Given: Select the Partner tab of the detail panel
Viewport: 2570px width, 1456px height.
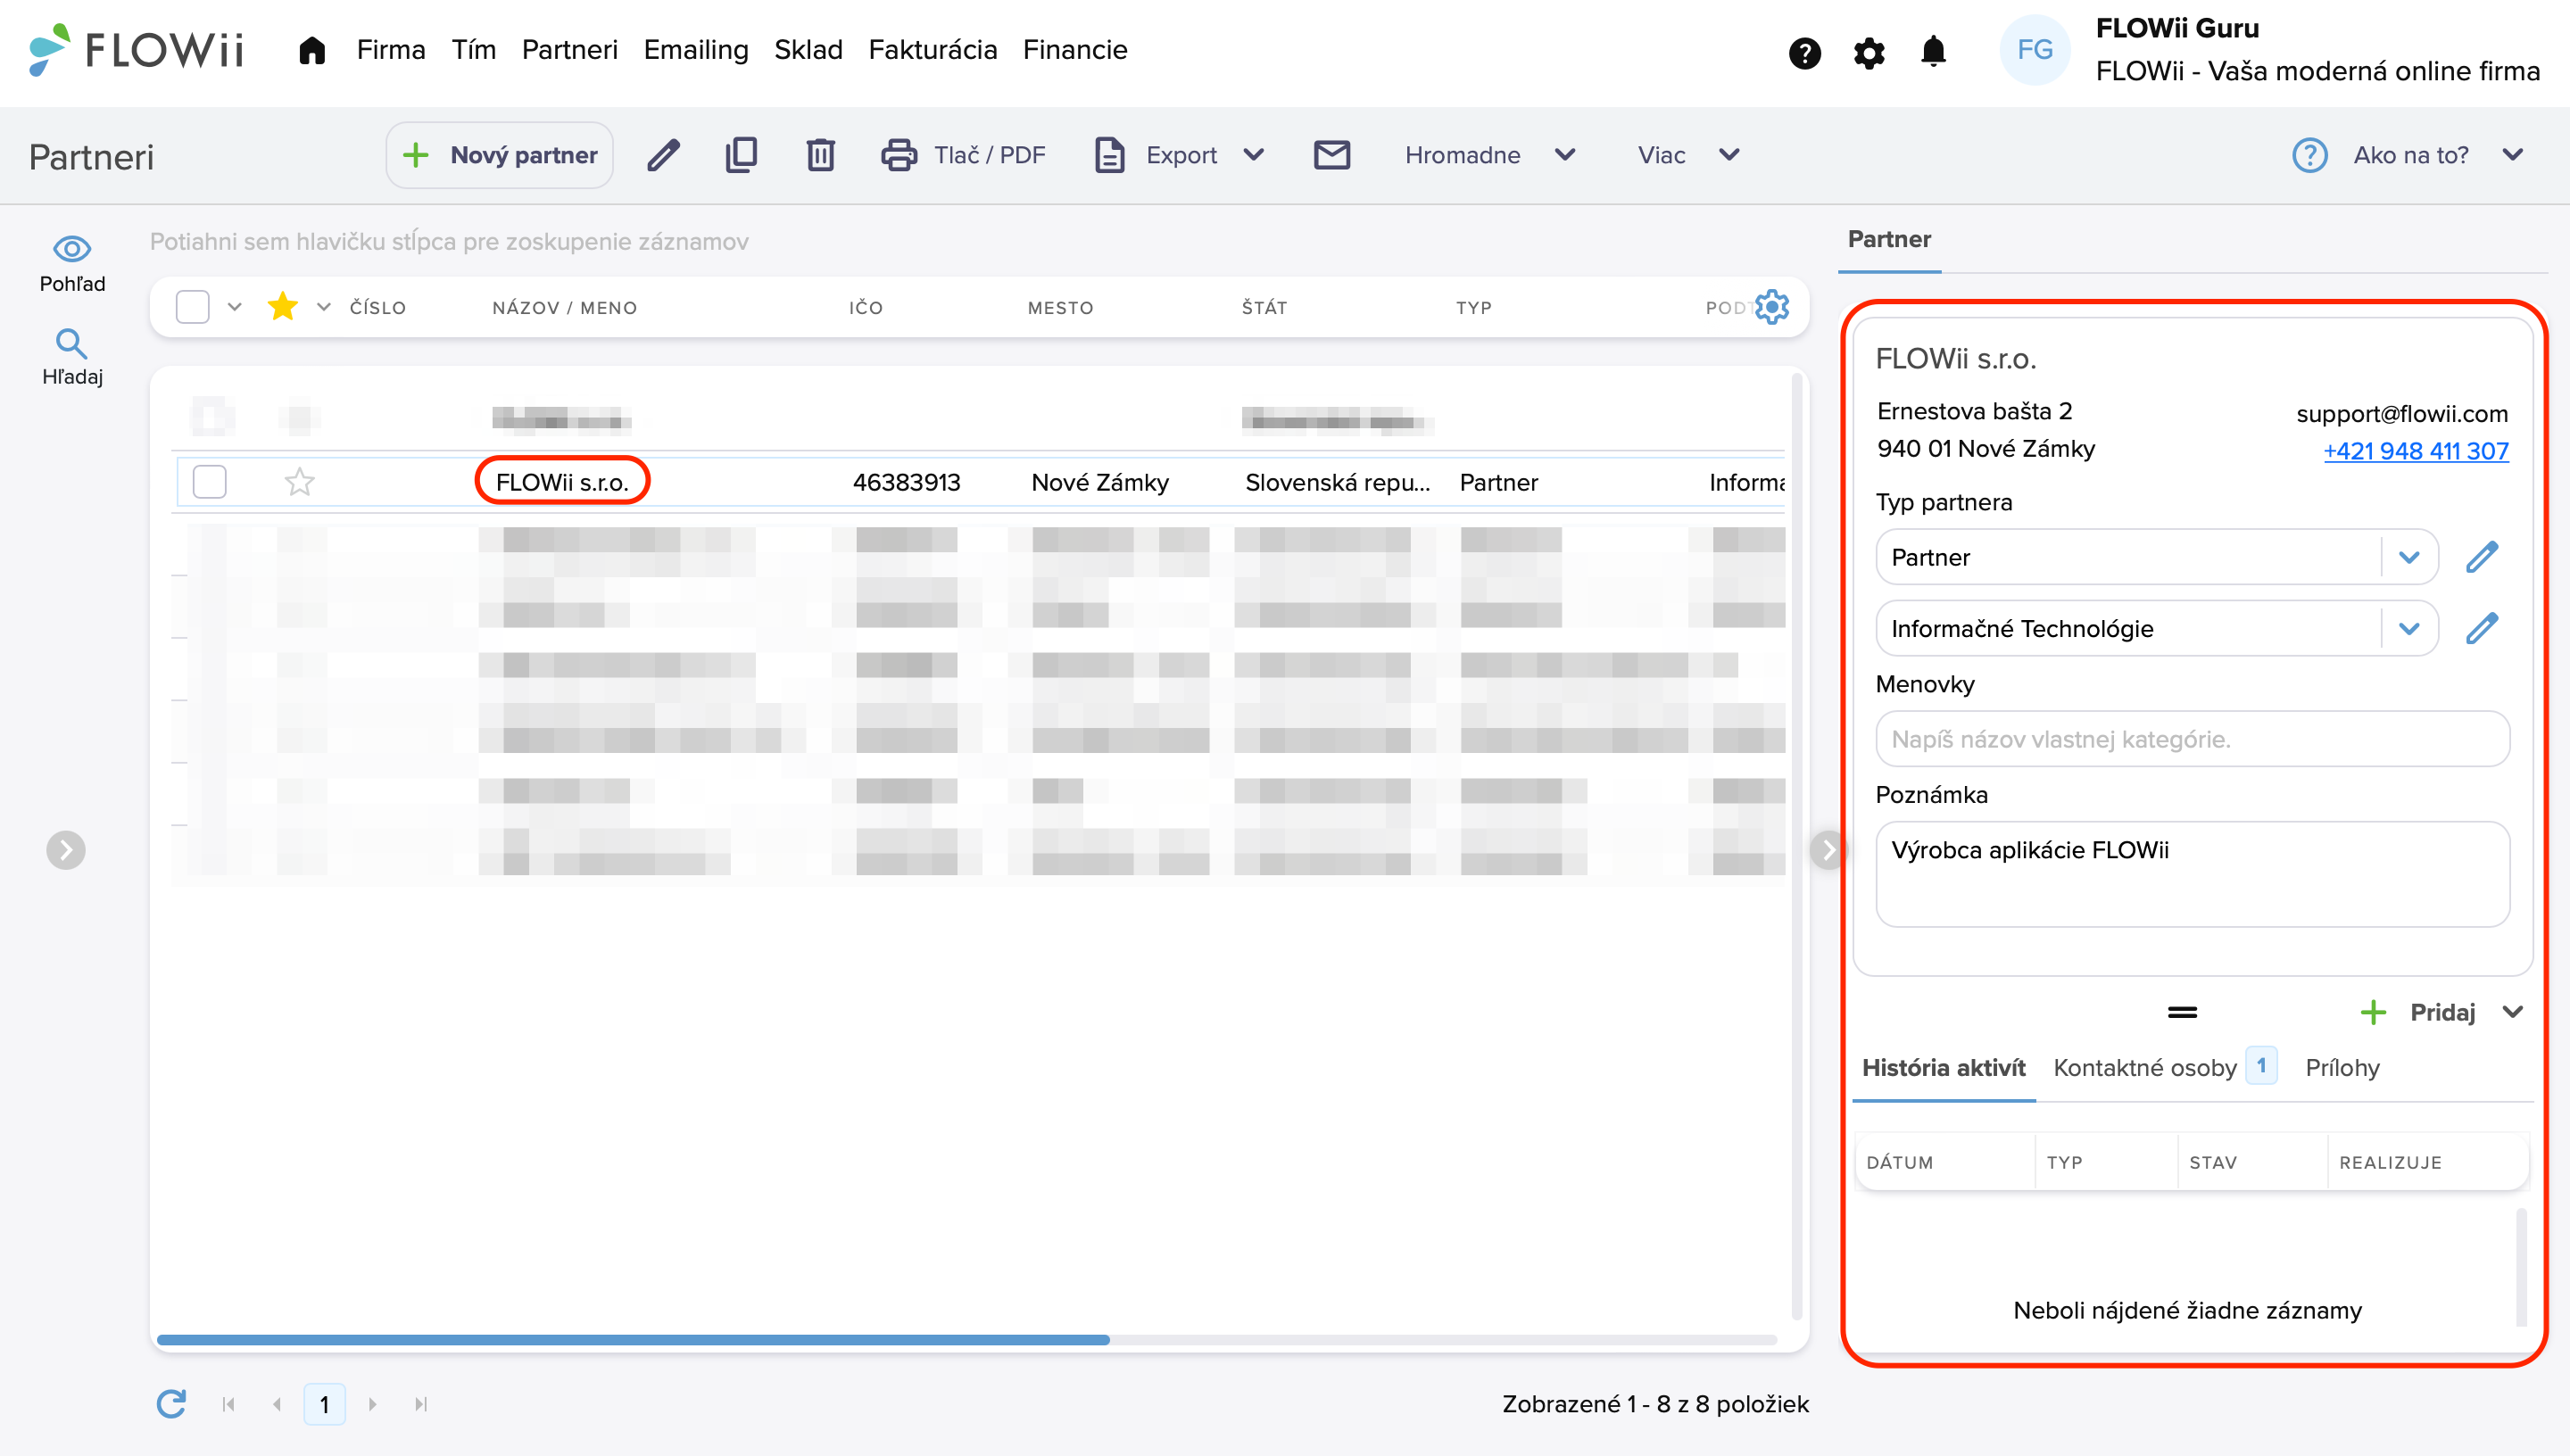Looking at the screenshot, I should [x=1888, y=239].
